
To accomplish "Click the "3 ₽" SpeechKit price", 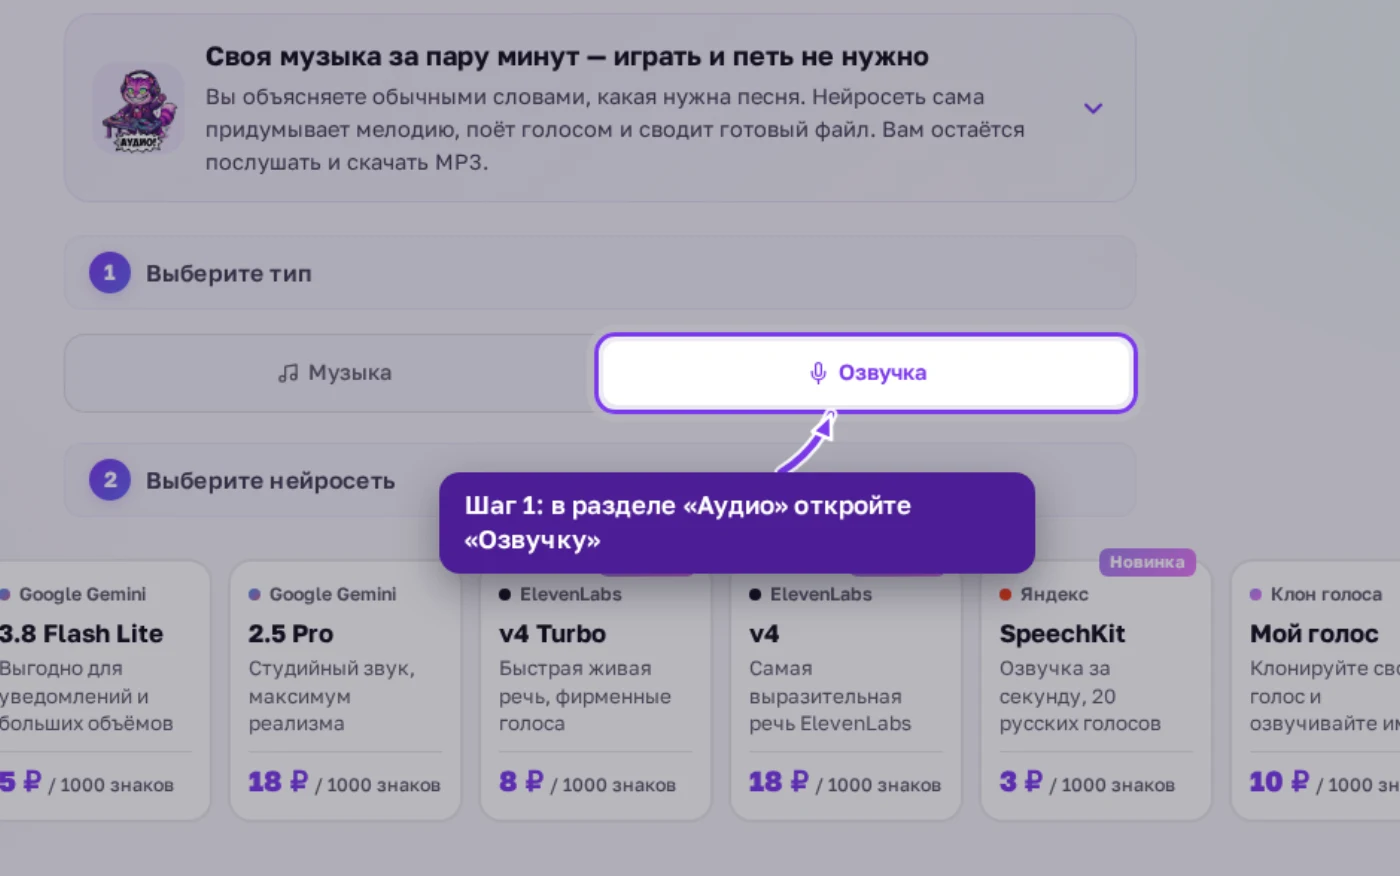I will point(1020,782).
